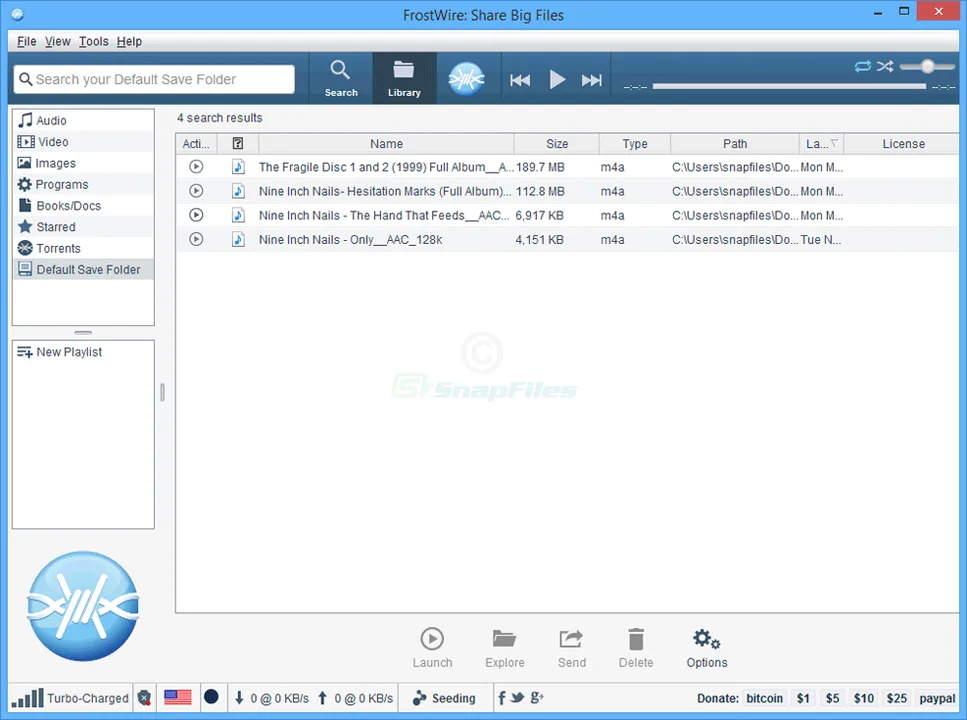Select Books/Docs in the library sidebar
The height and width of the screenshot is (720, 967).
[83, 205]
